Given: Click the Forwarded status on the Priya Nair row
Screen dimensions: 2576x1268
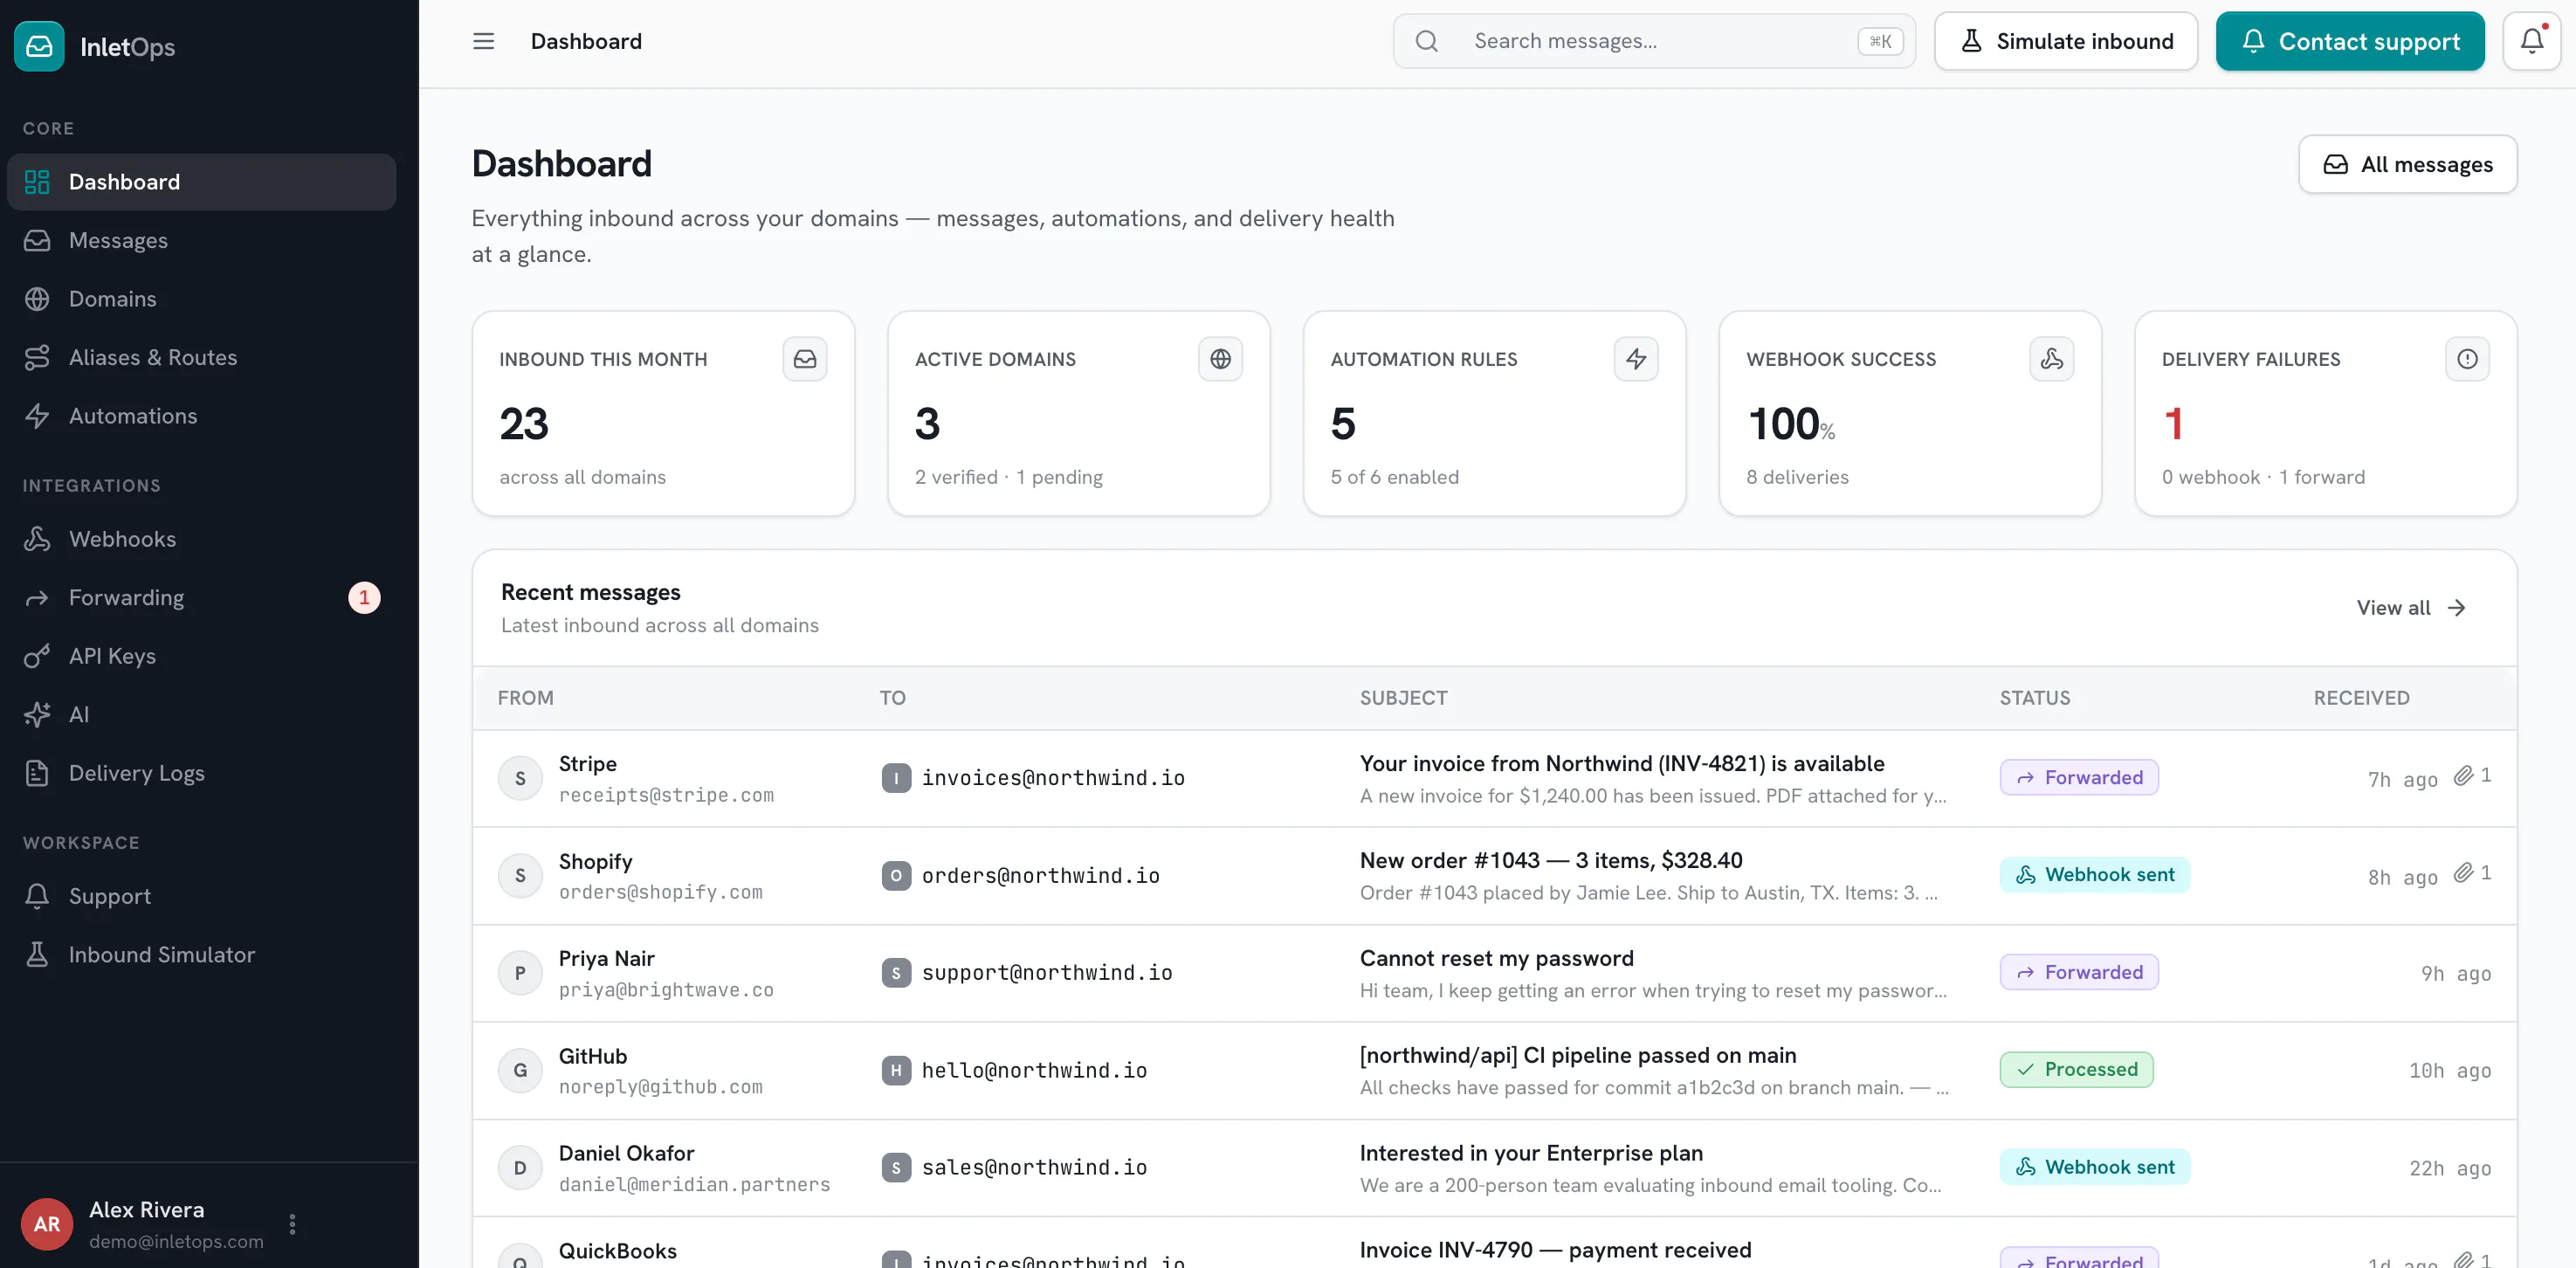Looking at the screenshot, I should click(x=2078, y=972).
